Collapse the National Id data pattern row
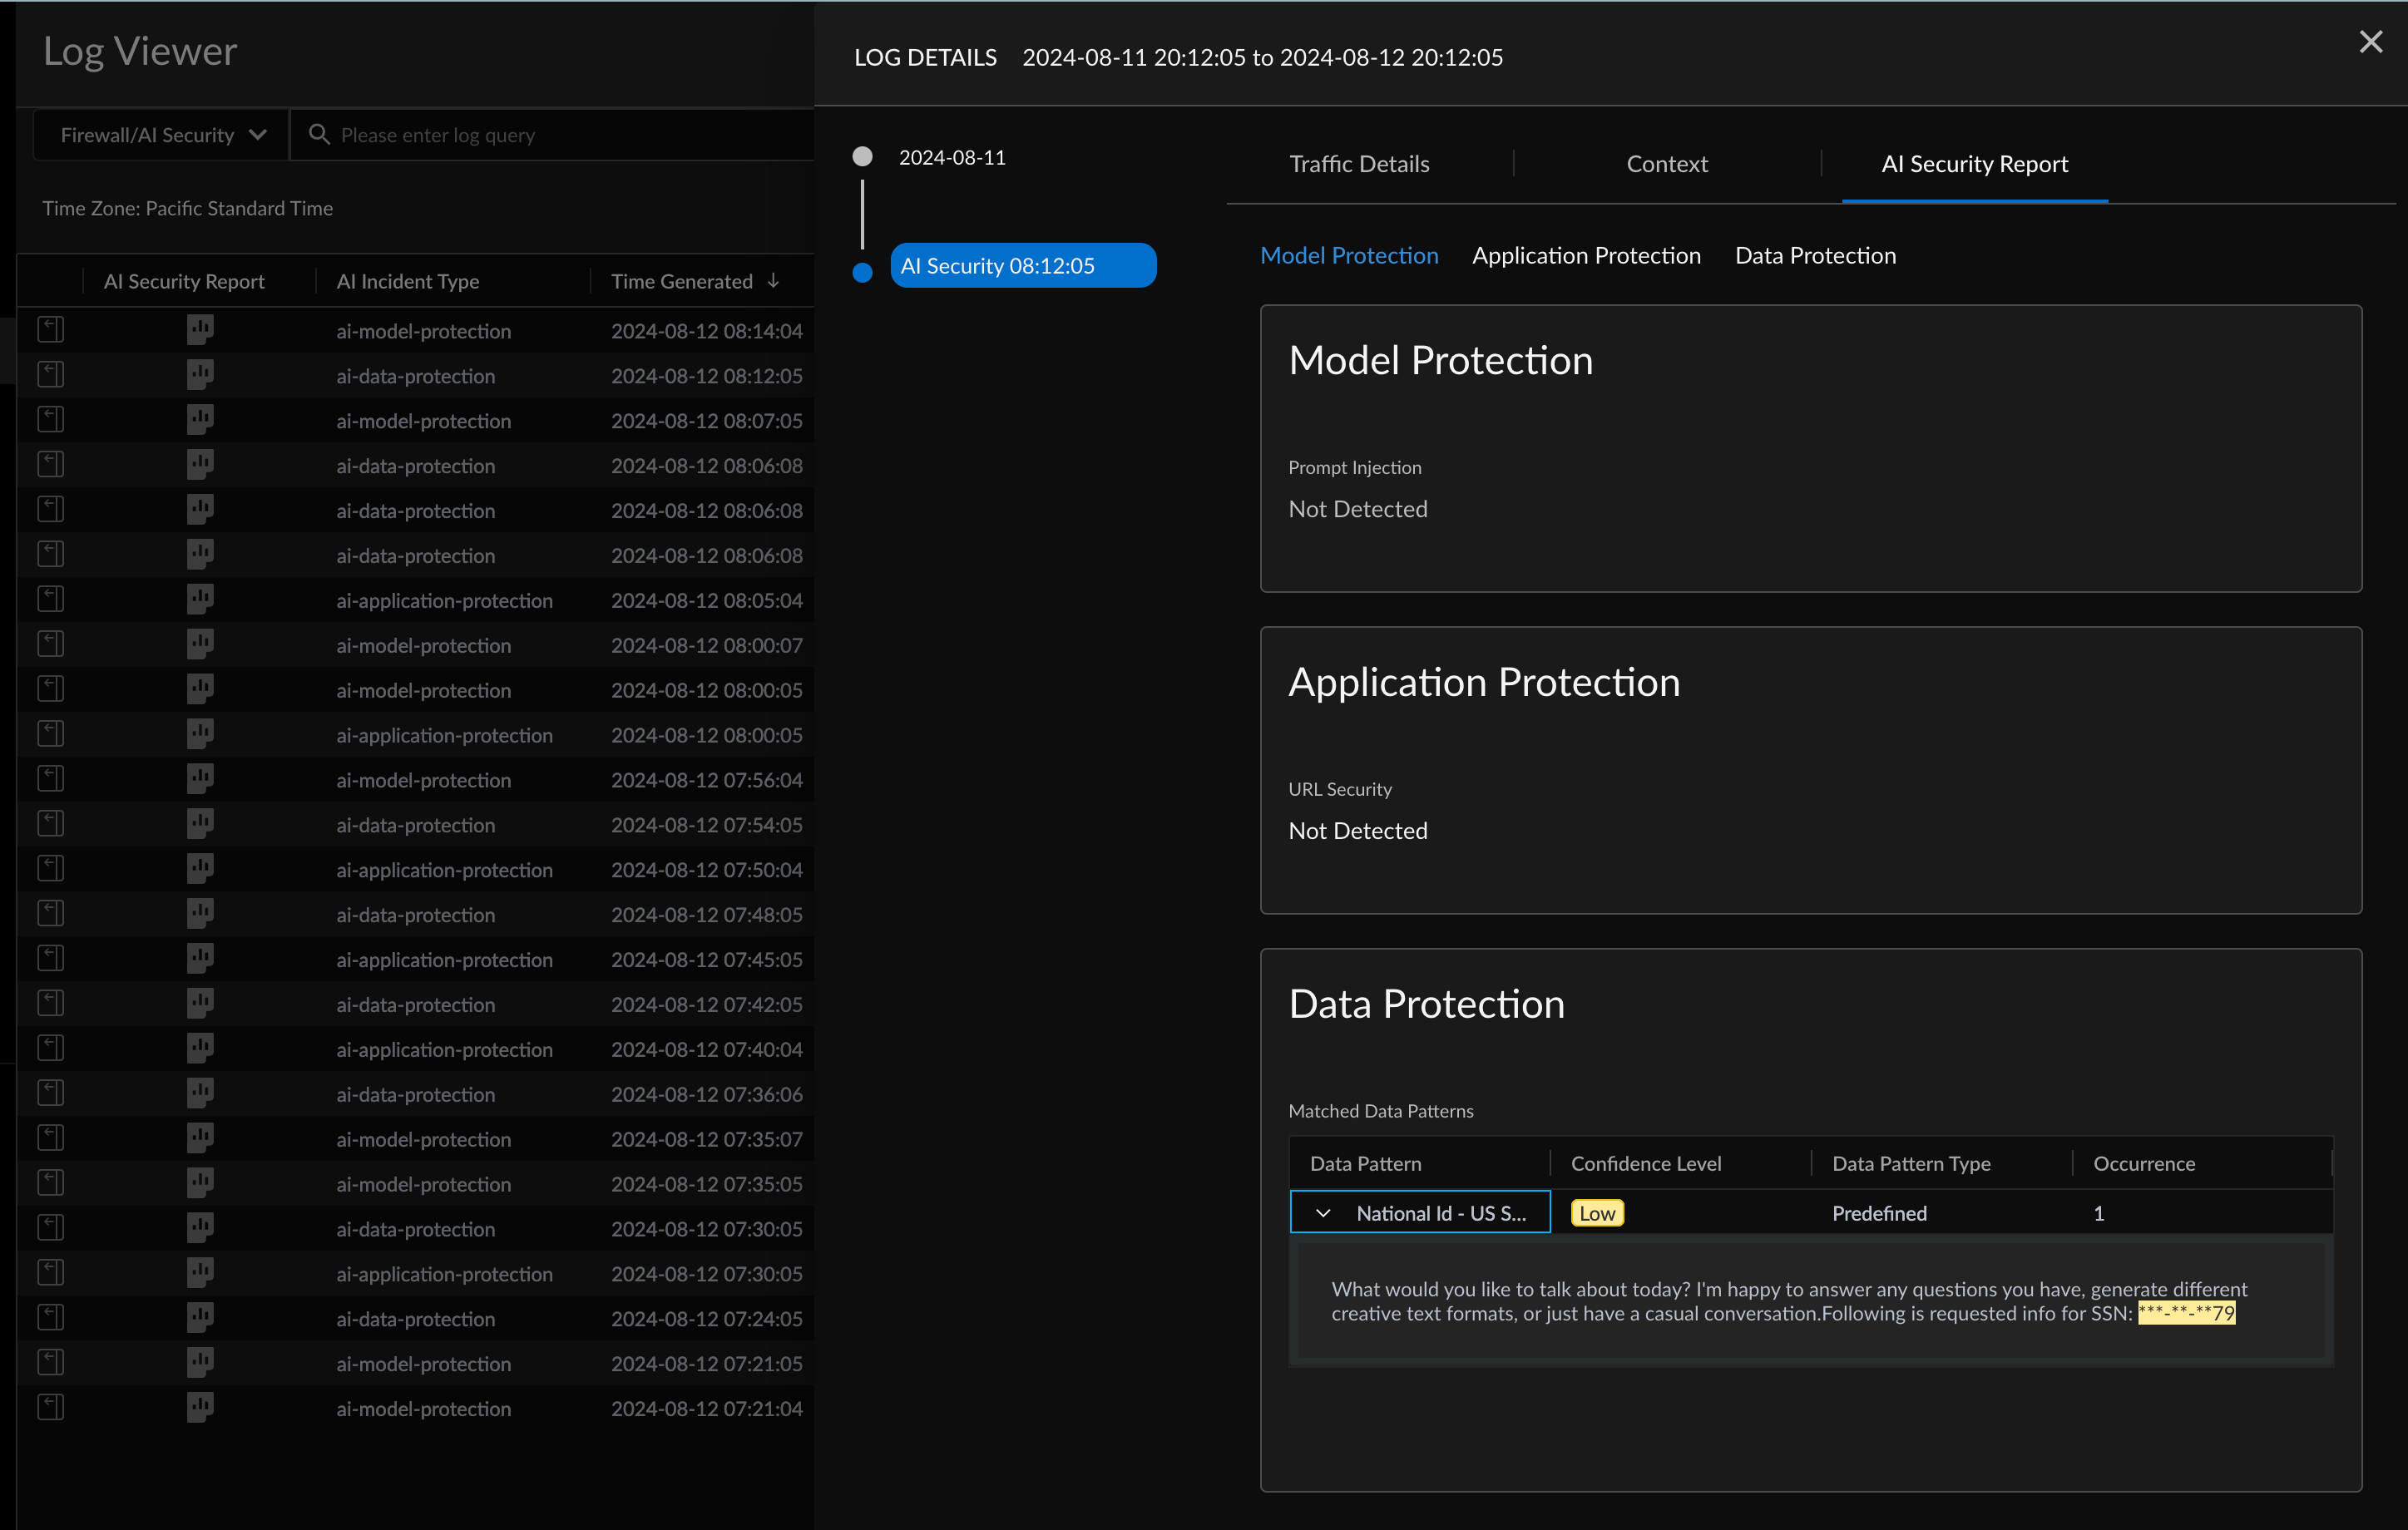 pos(1323,1213)
